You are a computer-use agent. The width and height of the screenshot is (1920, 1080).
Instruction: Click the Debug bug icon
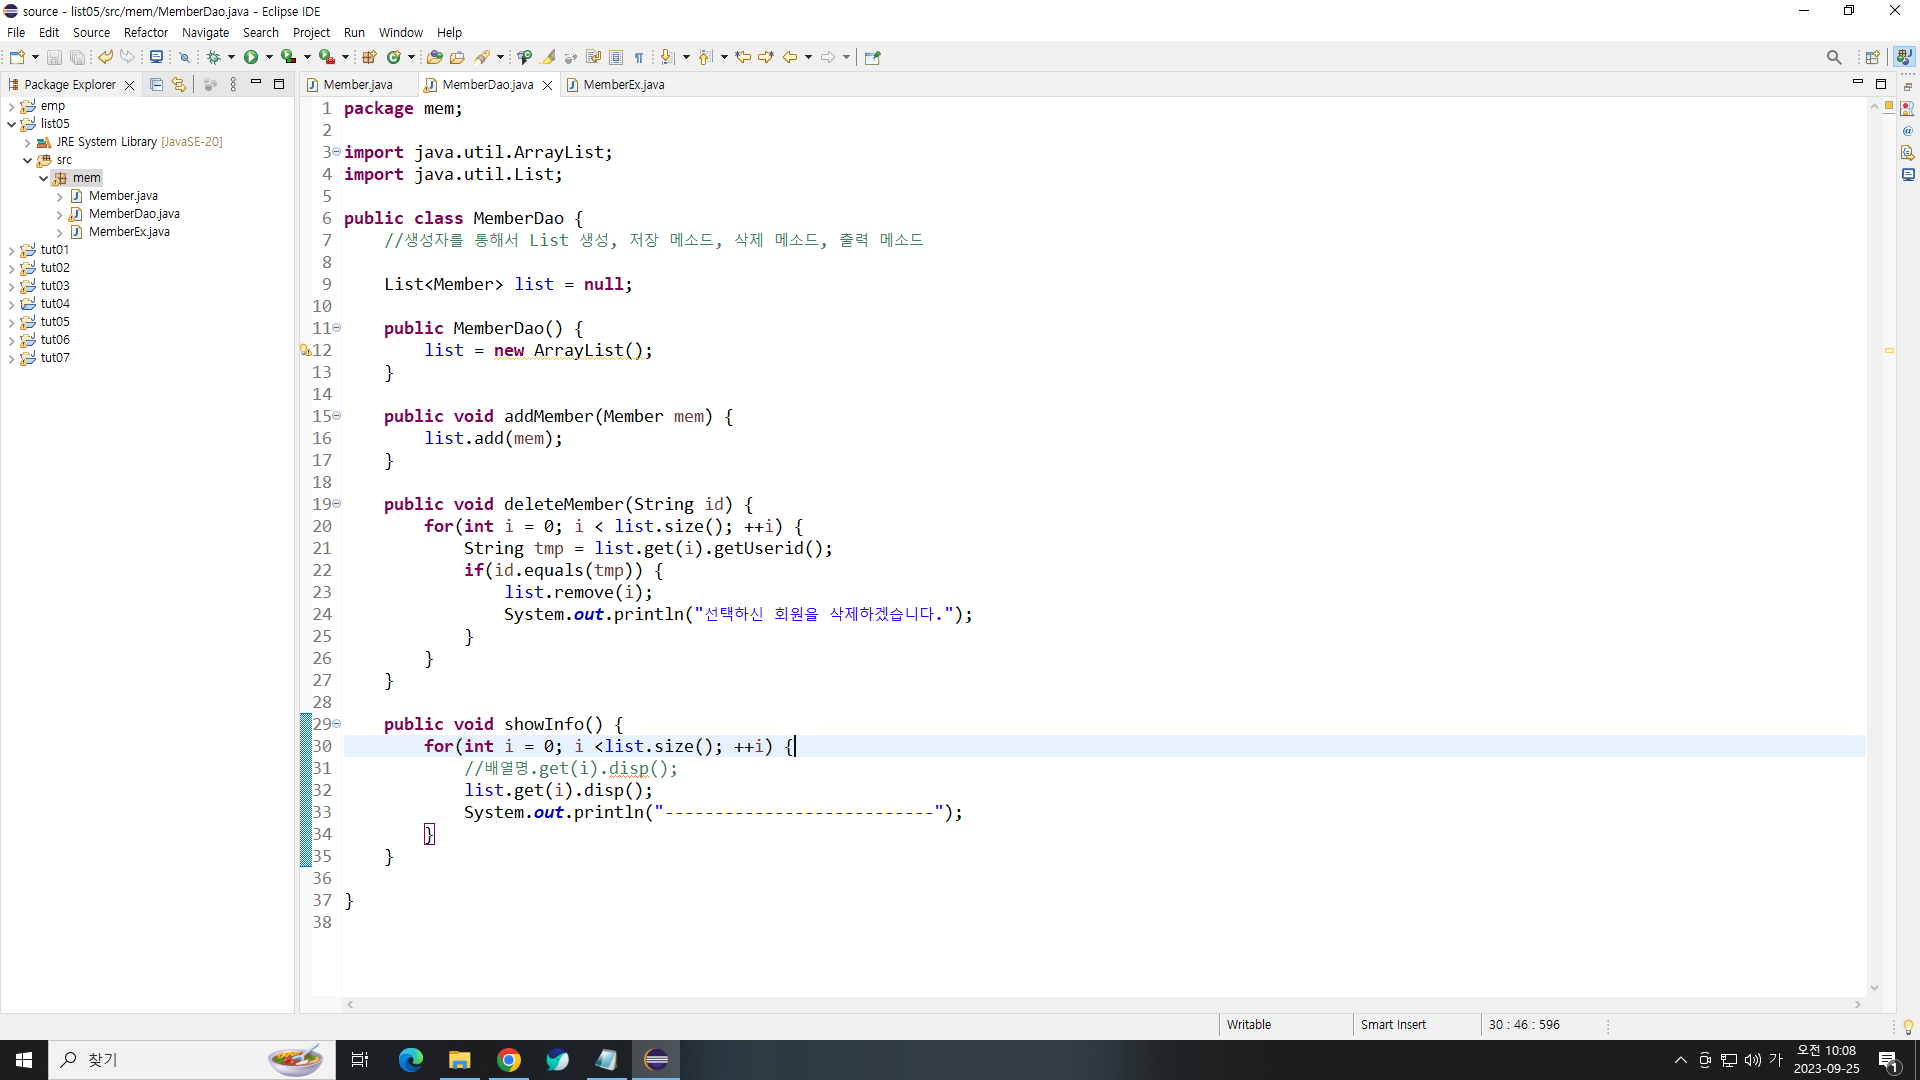point(213,57)
